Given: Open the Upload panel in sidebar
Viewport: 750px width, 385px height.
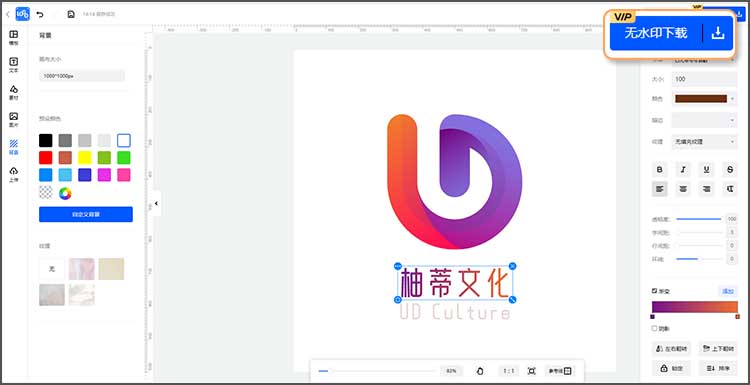Looking at the screenshot, I should 14,175.
